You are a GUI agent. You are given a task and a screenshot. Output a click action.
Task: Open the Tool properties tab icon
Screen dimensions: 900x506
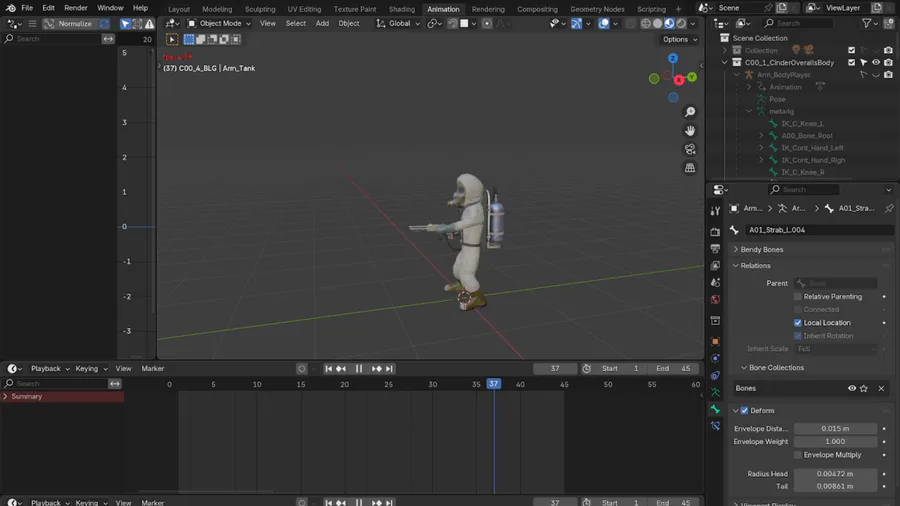coord(715,211)
